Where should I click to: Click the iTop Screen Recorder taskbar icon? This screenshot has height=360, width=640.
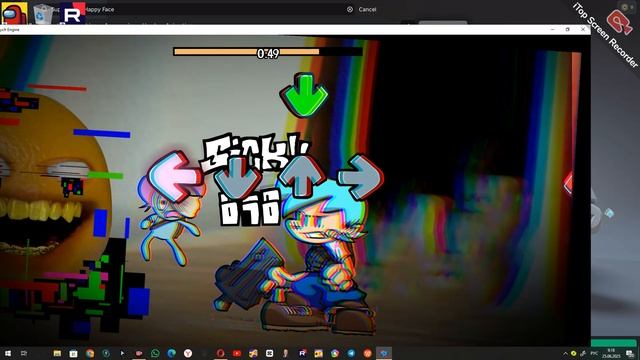[x=139, y=353]
